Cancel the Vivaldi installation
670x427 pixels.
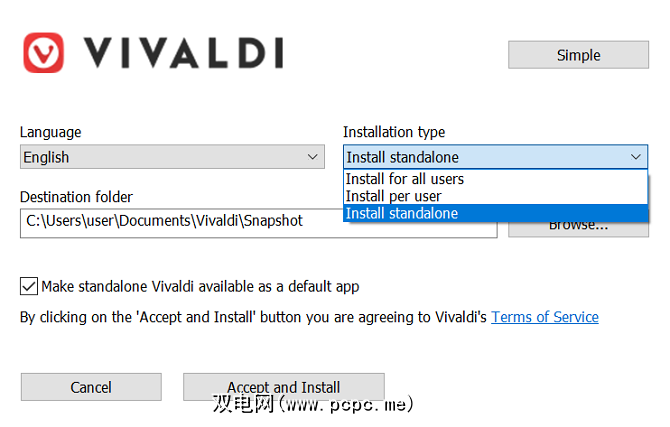pos(91,387)
